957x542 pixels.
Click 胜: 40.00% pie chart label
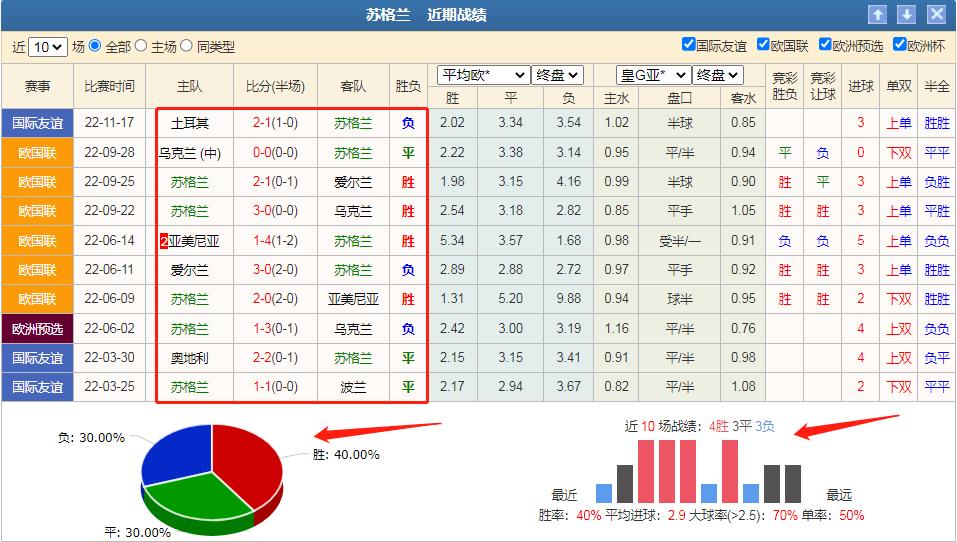click(x=346, y=455)
